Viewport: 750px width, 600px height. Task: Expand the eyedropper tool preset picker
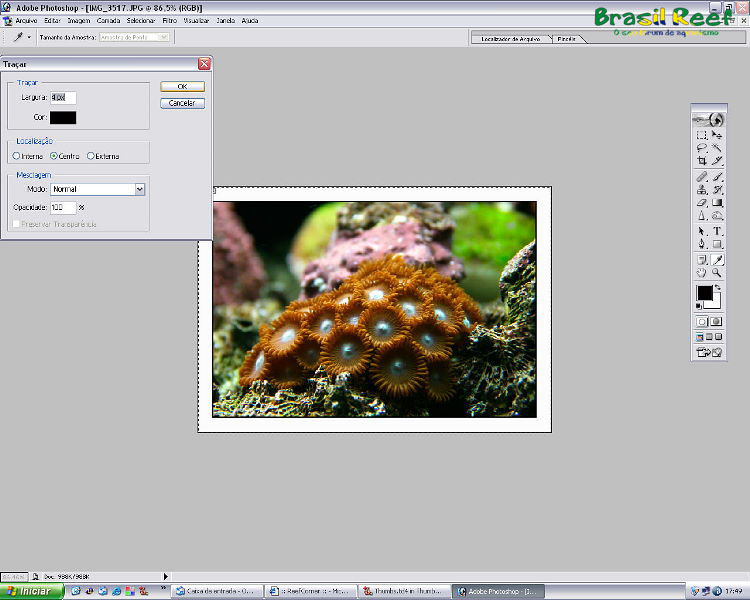click(29, 36)
